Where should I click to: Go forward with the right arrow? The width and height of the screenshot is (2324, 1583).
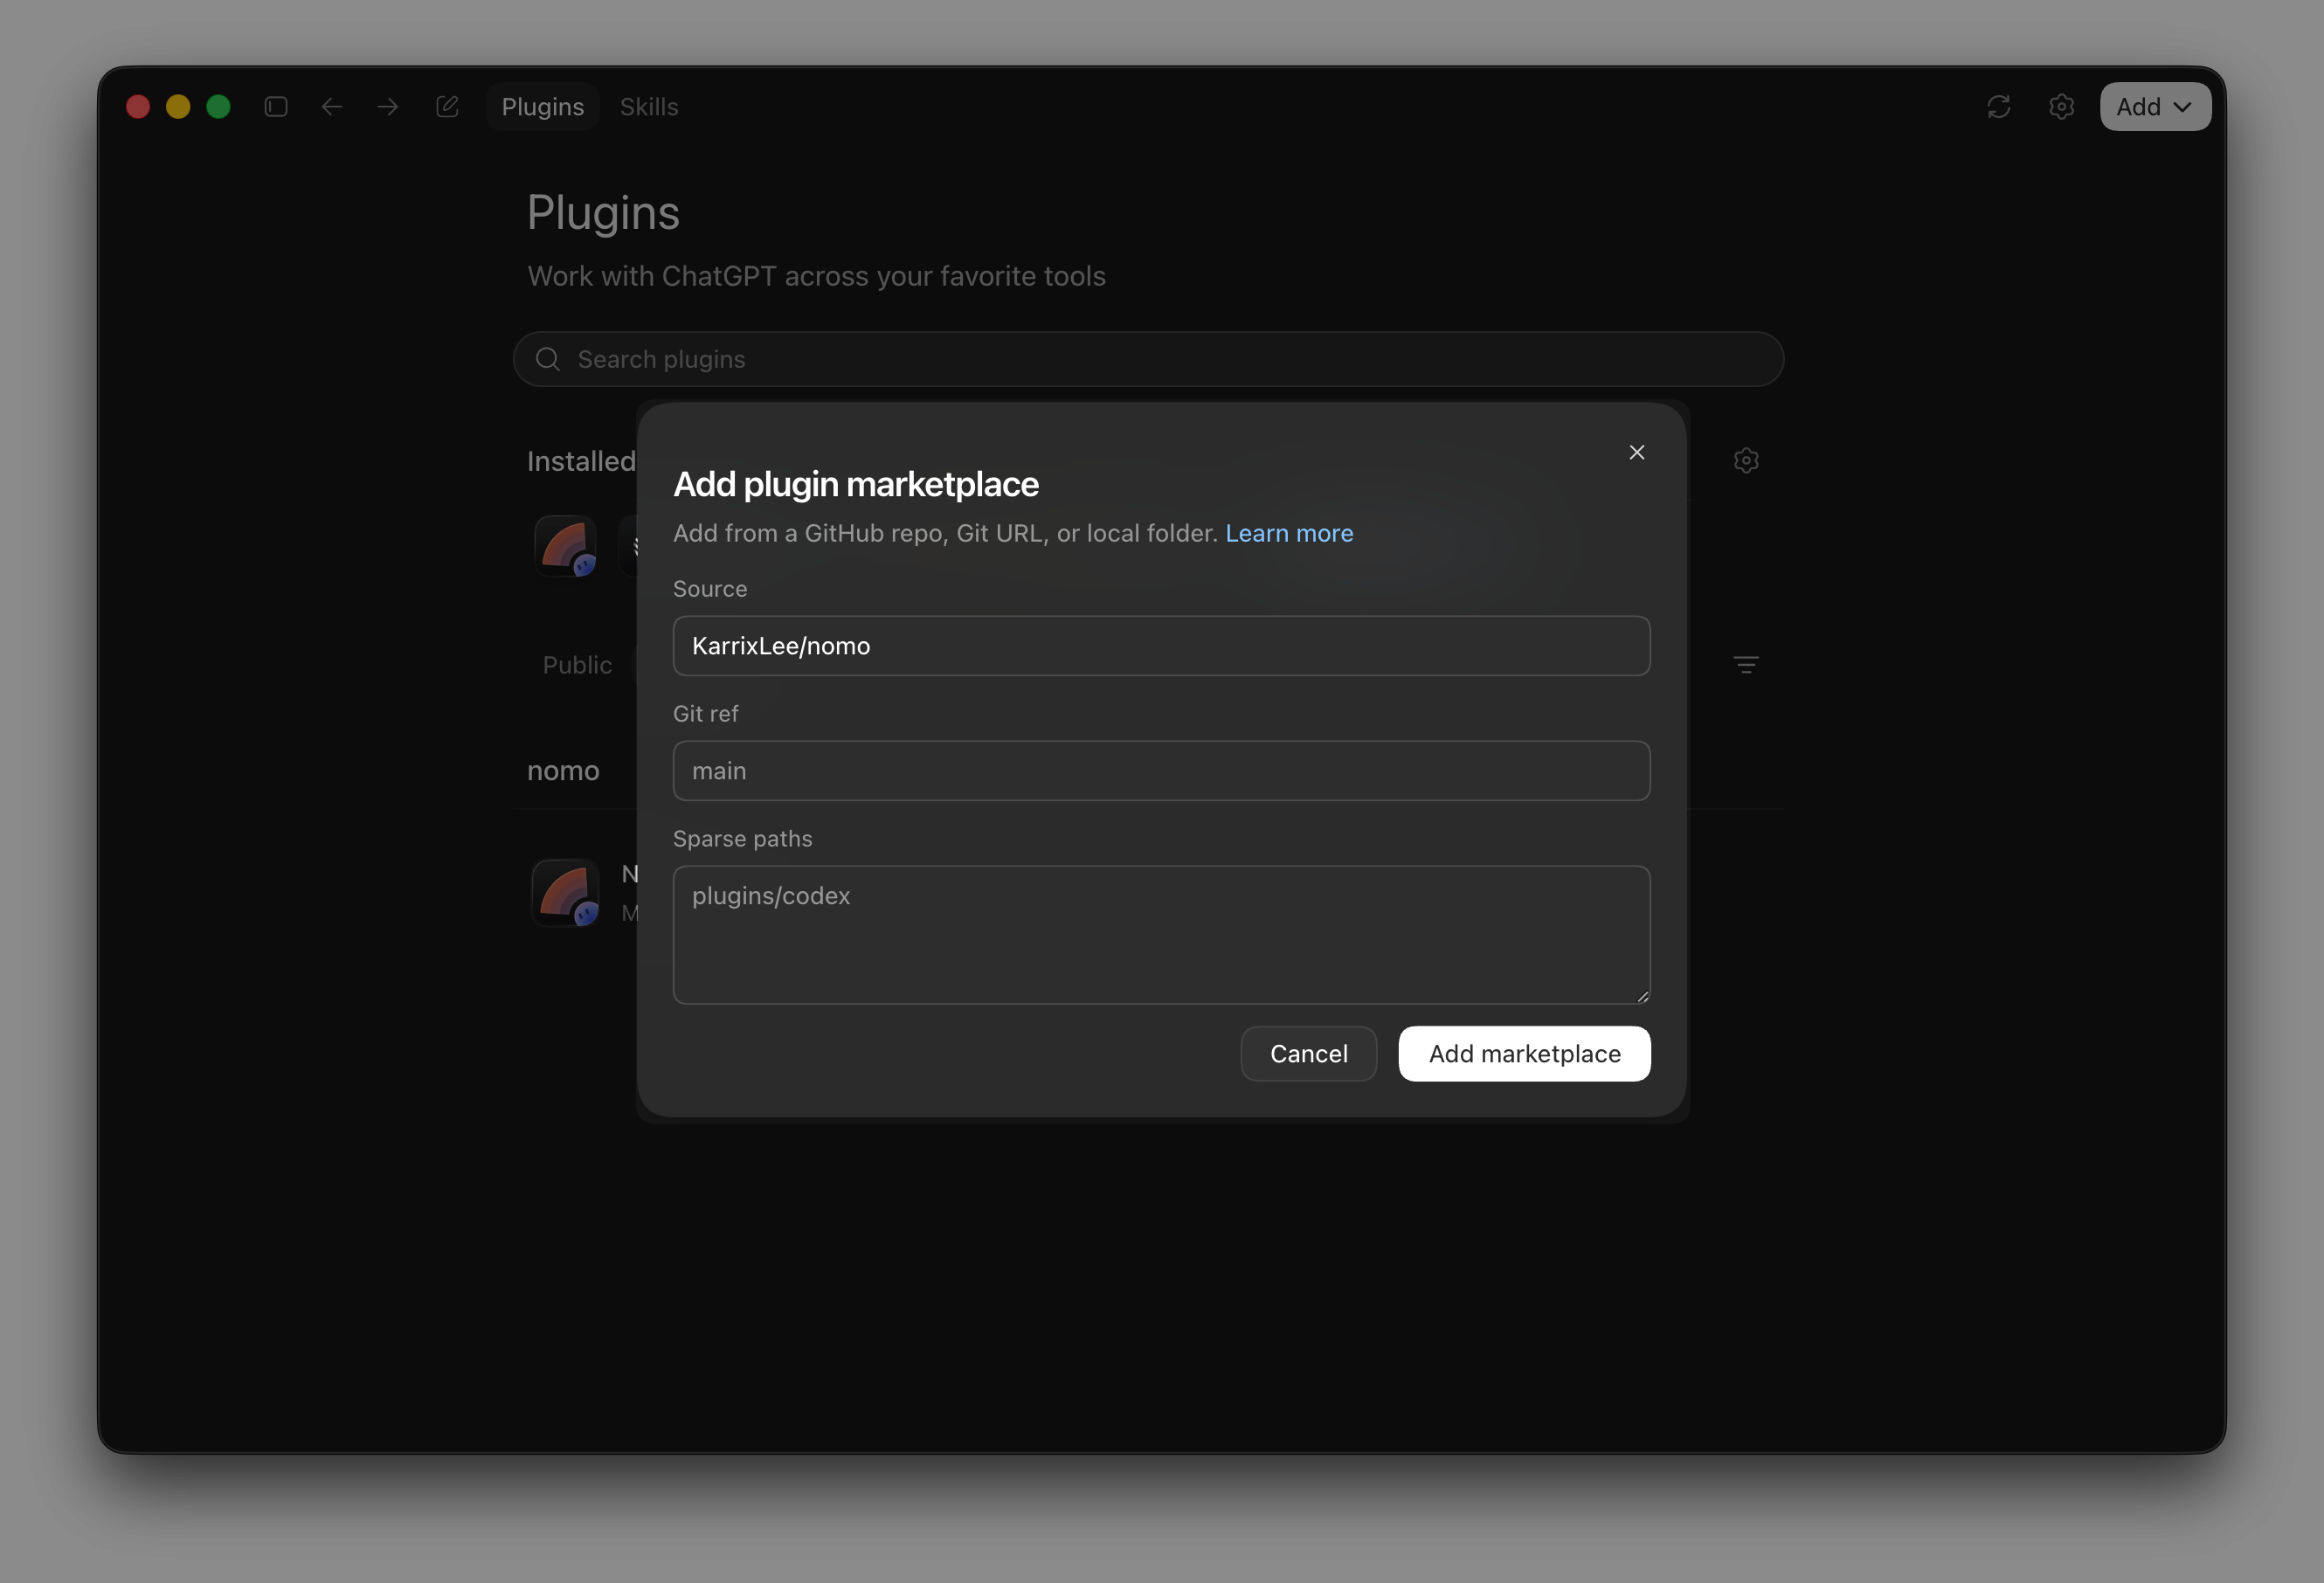pyautogui.click(x=388, y=107)
